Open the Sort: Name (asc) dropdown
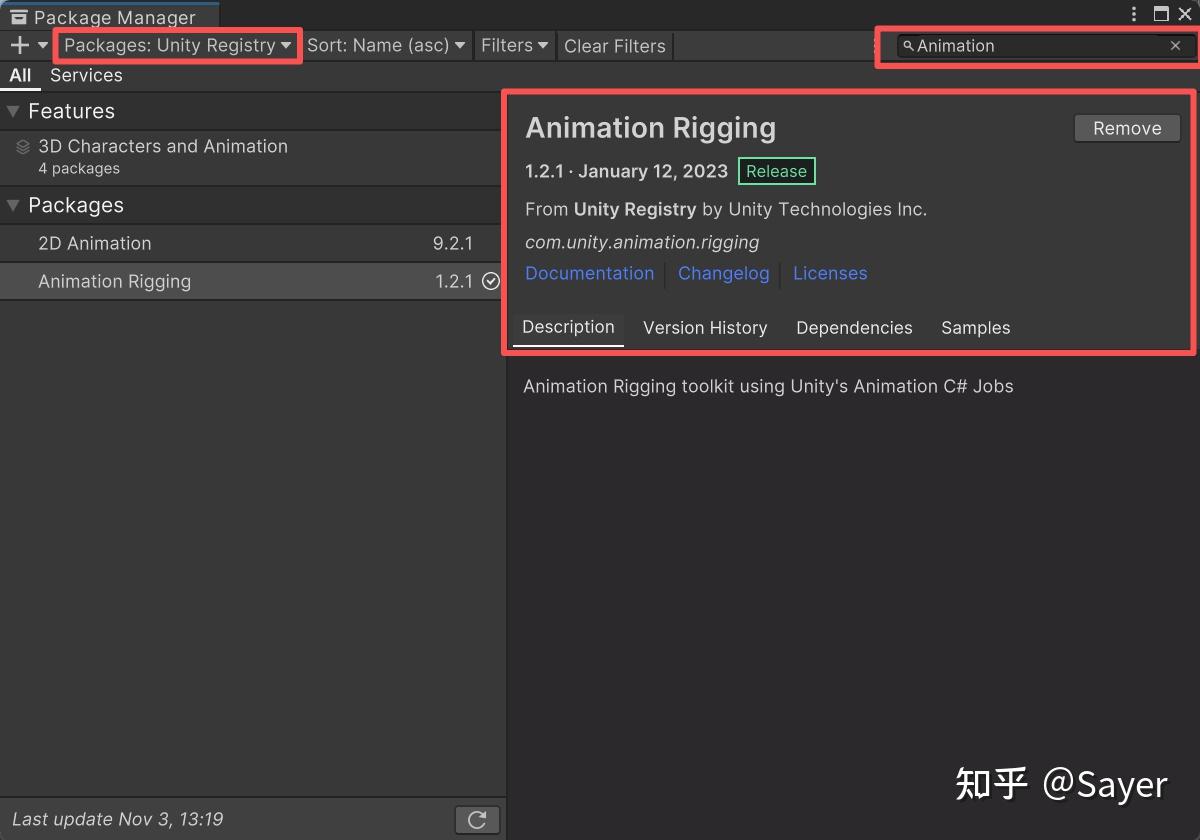Image resolution: width=1200 pixels, height=840 pixels. (x=386, y=45)
